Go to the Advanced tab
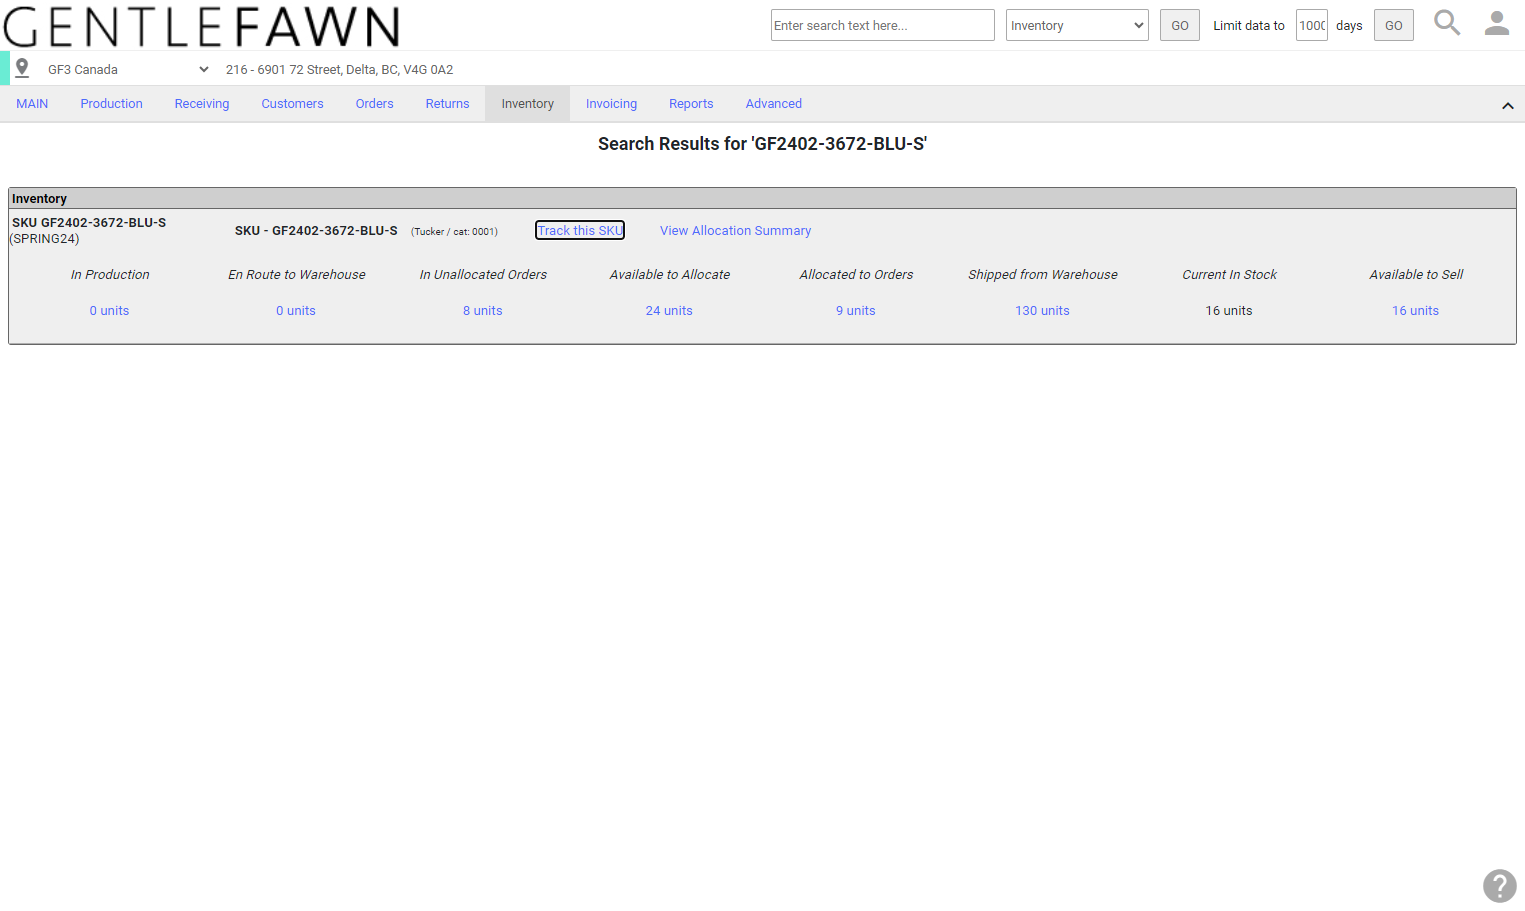1525x911 pixels. tap(773, 104)
